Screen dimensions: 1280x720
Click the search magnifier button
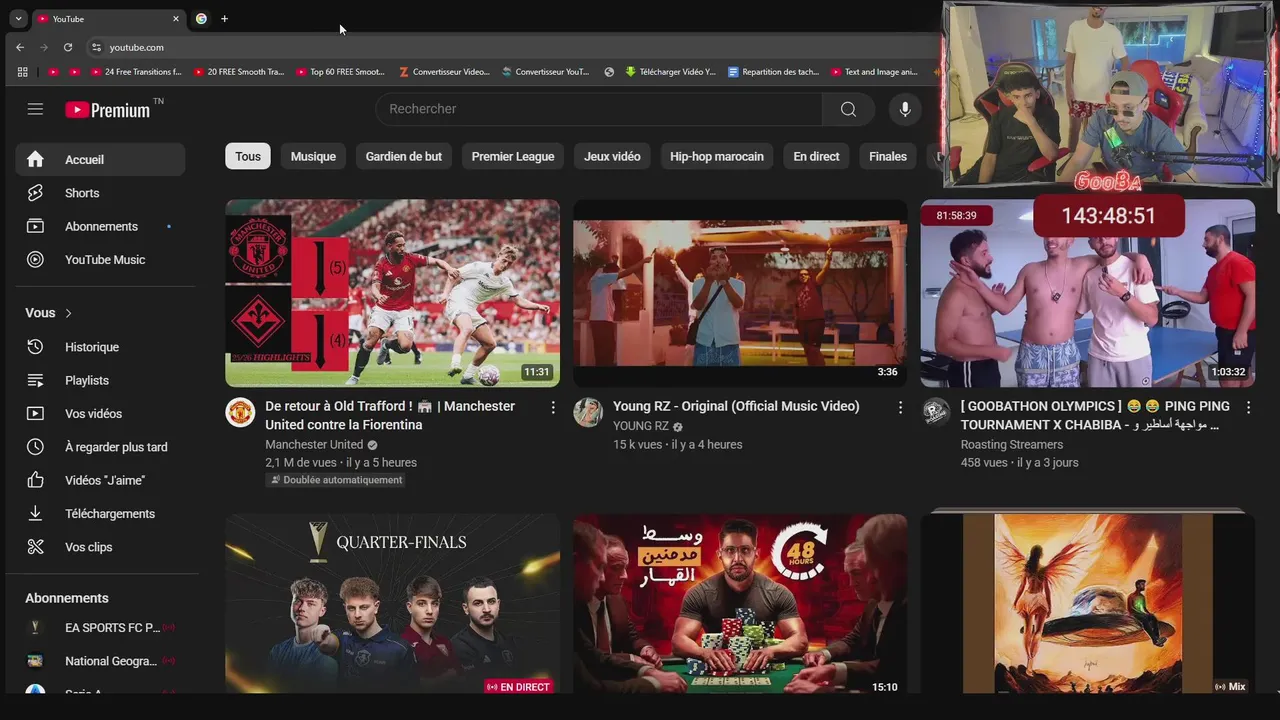point(848,109)
